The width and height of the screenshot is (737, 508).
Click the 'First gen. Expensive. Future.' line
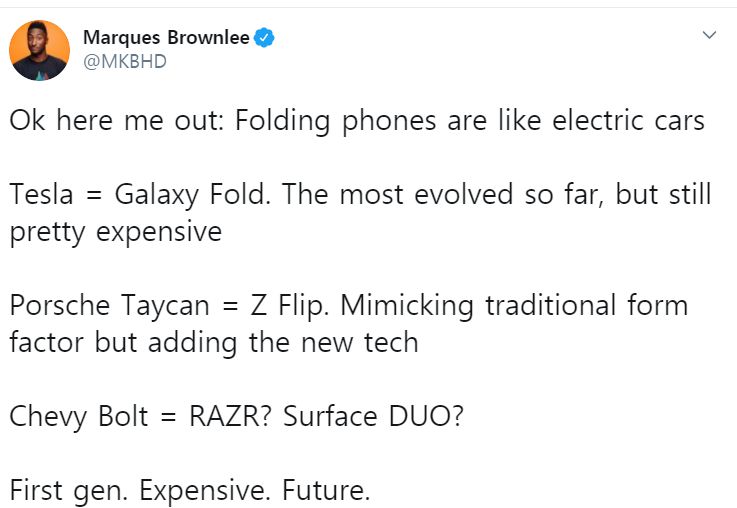[190, 490]
